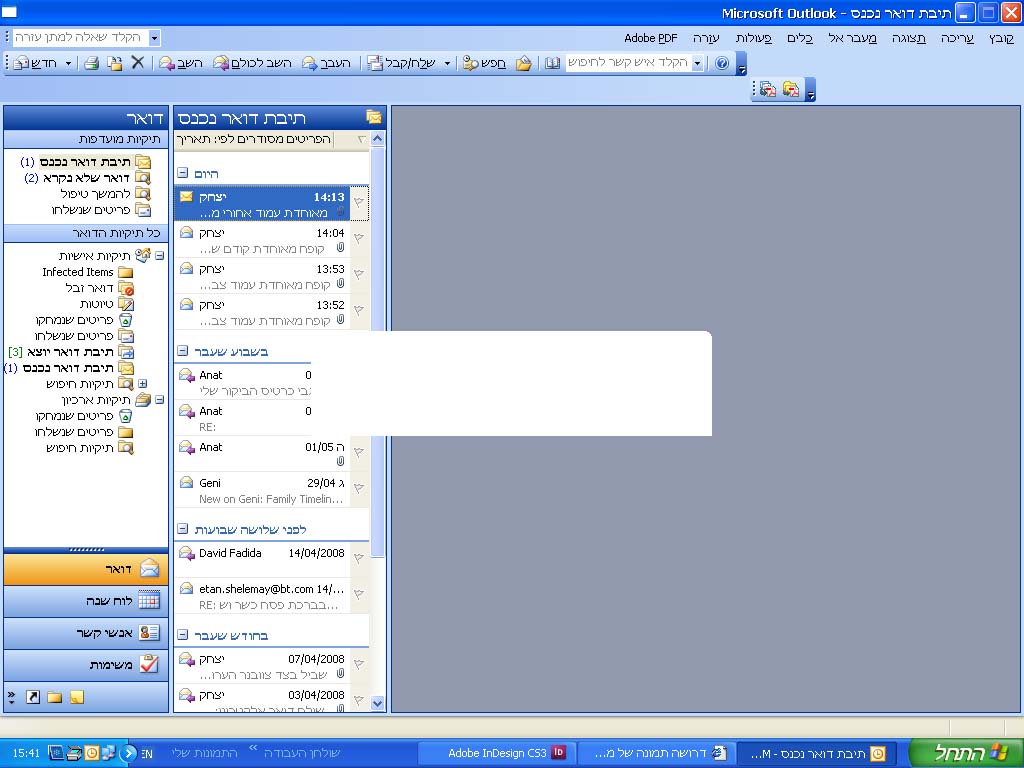Click the message list scroll up arrow
1024x768 pixels.
tap(377, 138)
